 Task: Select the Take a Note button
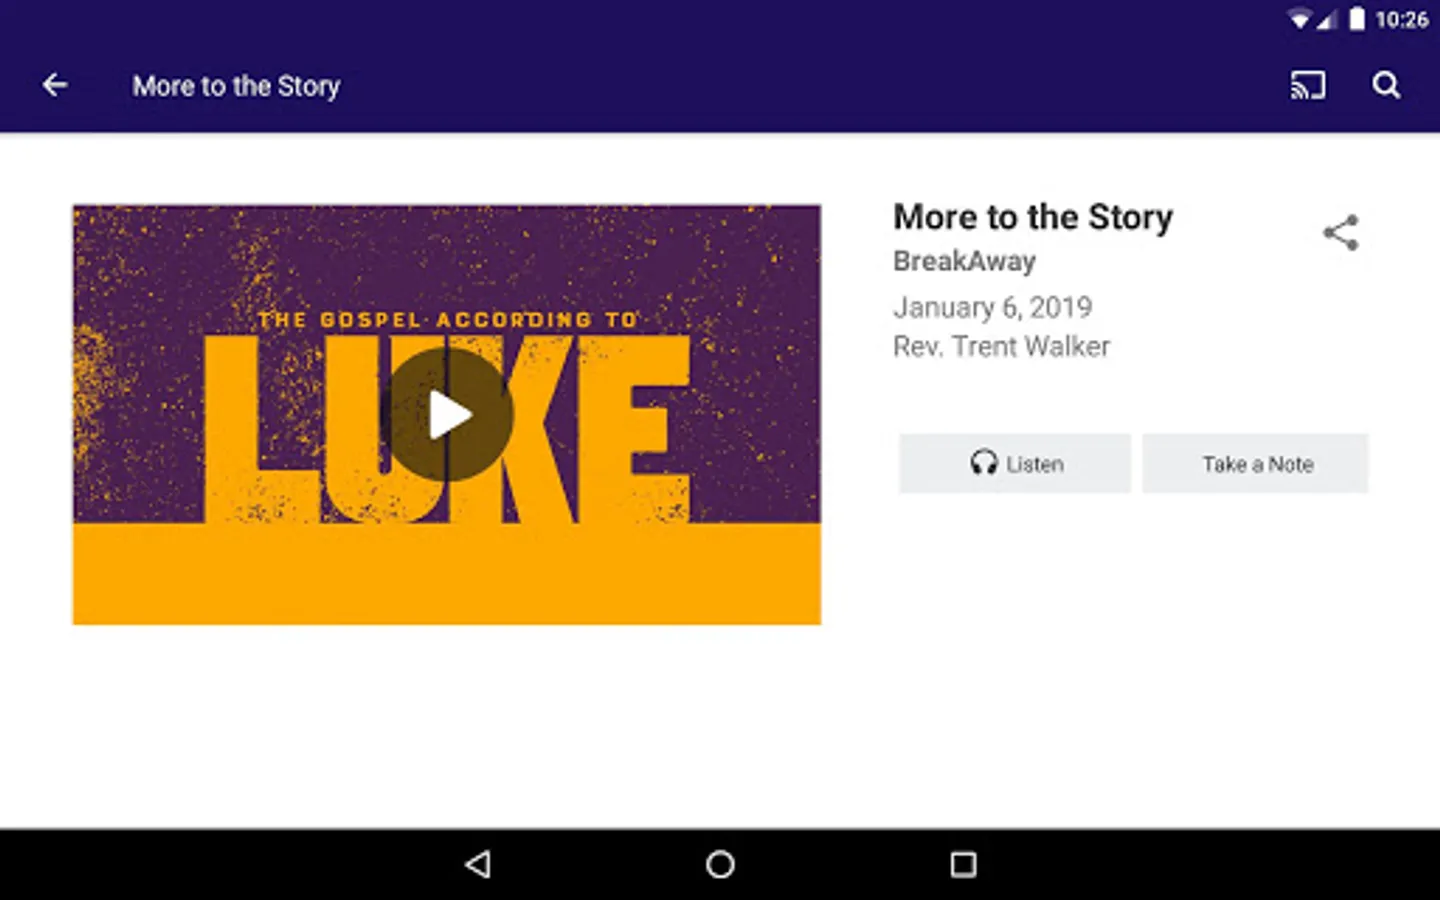tap(1256, 463)
